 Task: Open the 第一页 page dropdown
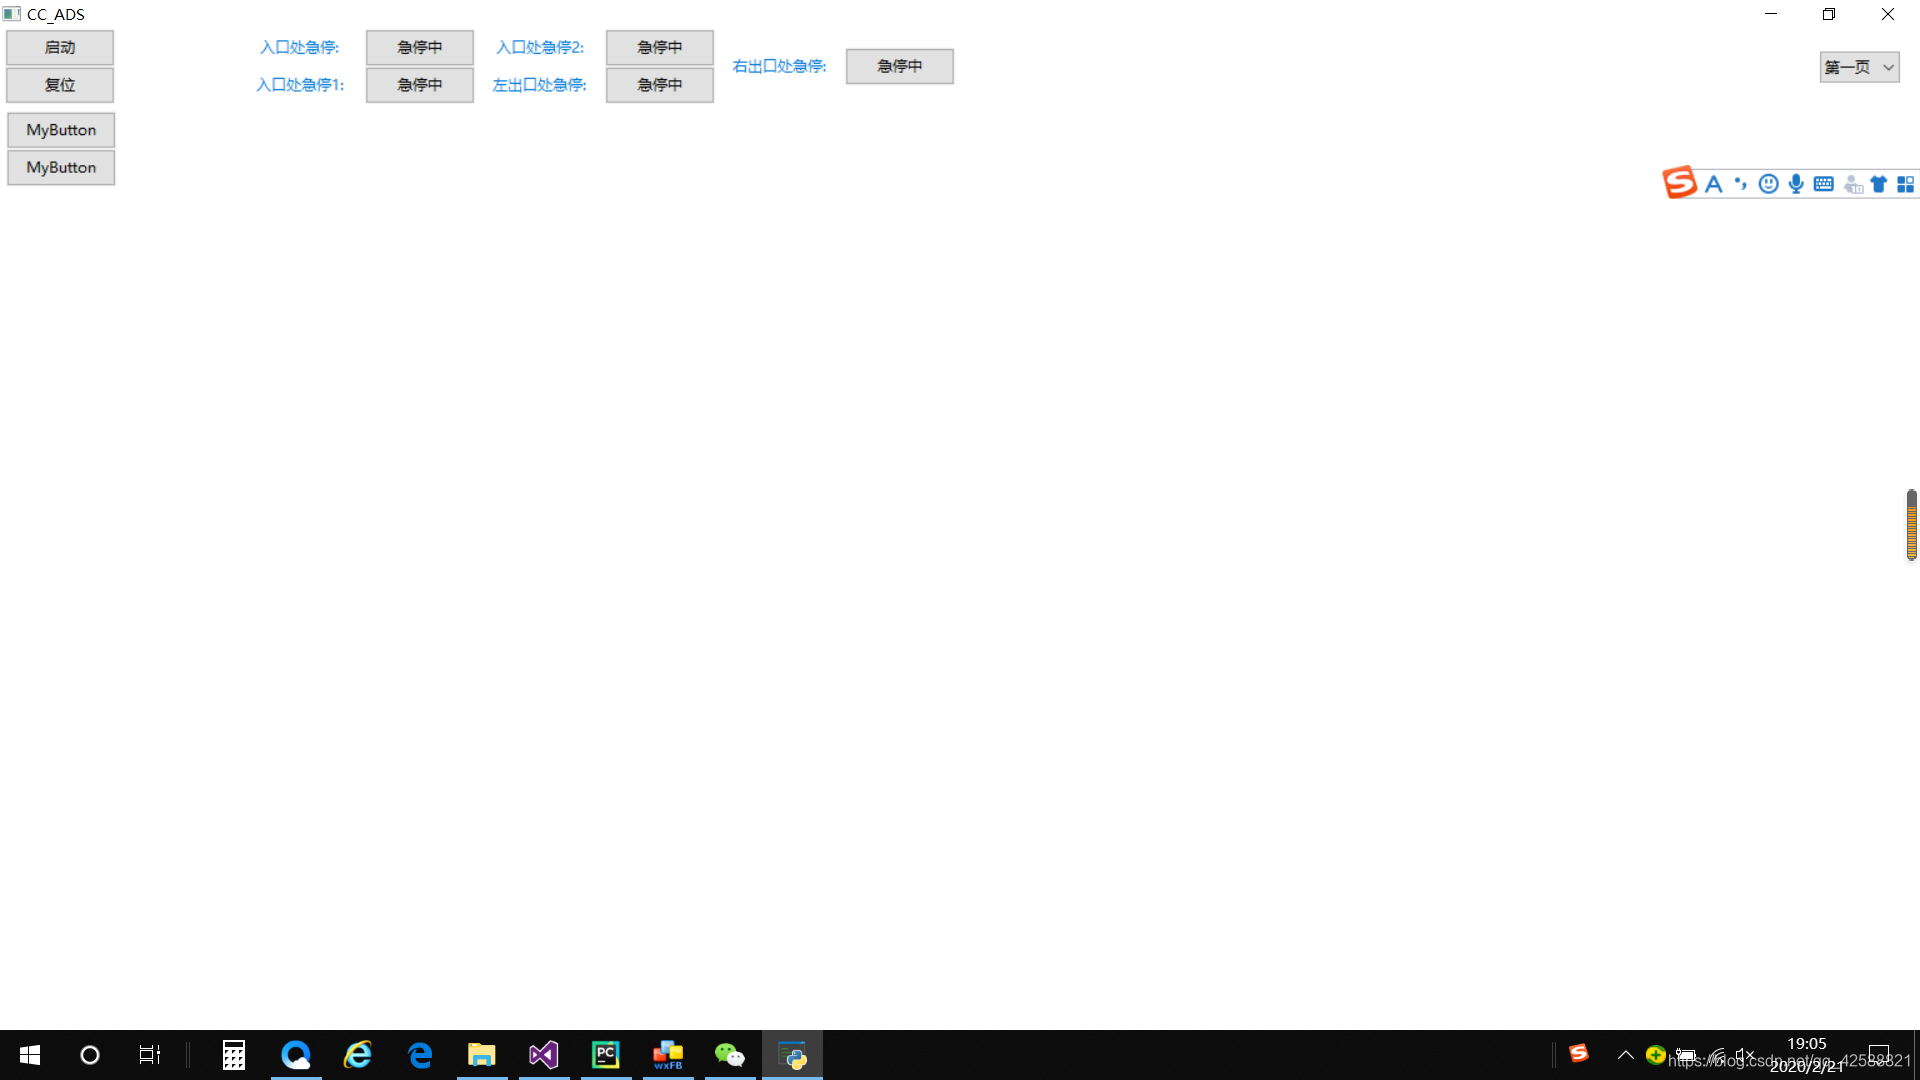click(x=1859, y=67)
